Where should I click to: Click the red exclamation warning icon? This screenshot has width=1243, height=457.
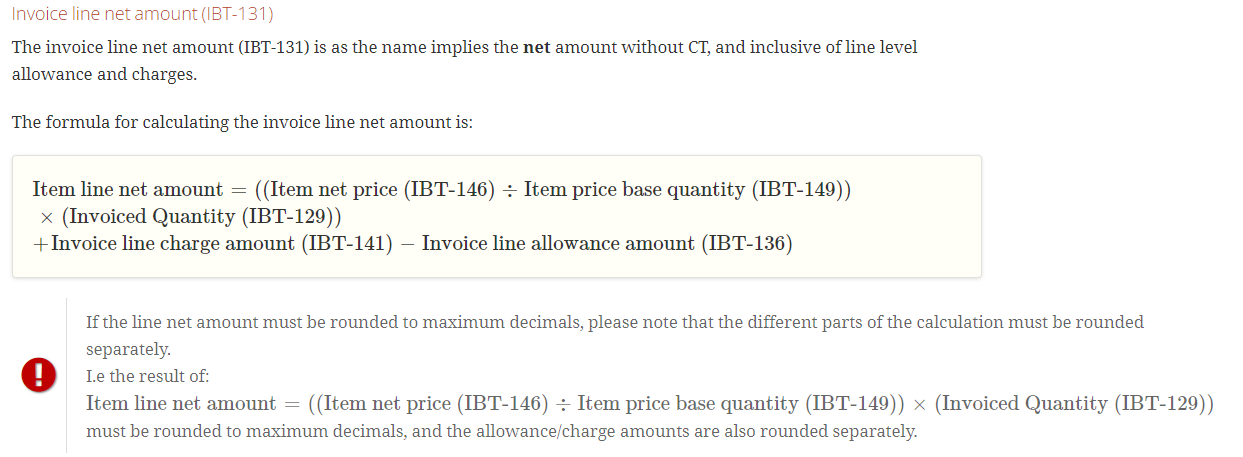click(x=38, y=376)
